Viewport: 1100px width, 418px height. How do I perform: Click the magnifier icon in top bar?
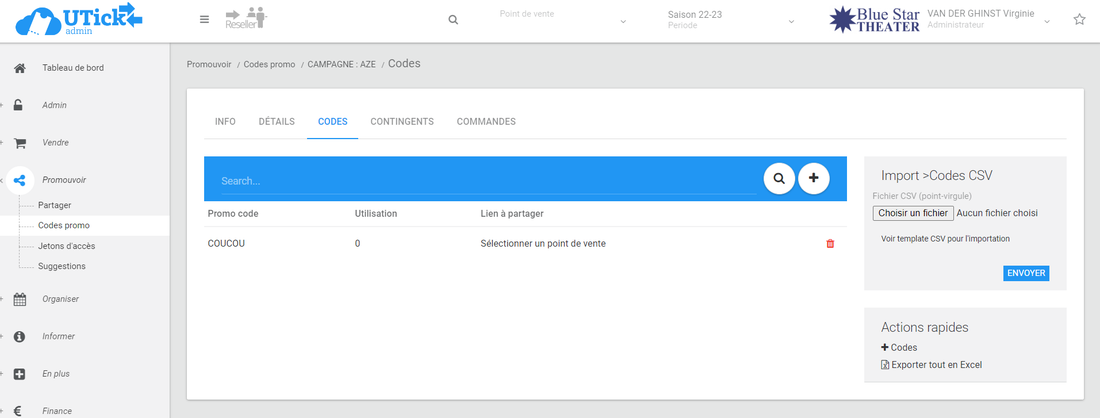pyautogui.click(x=453, y=20)
